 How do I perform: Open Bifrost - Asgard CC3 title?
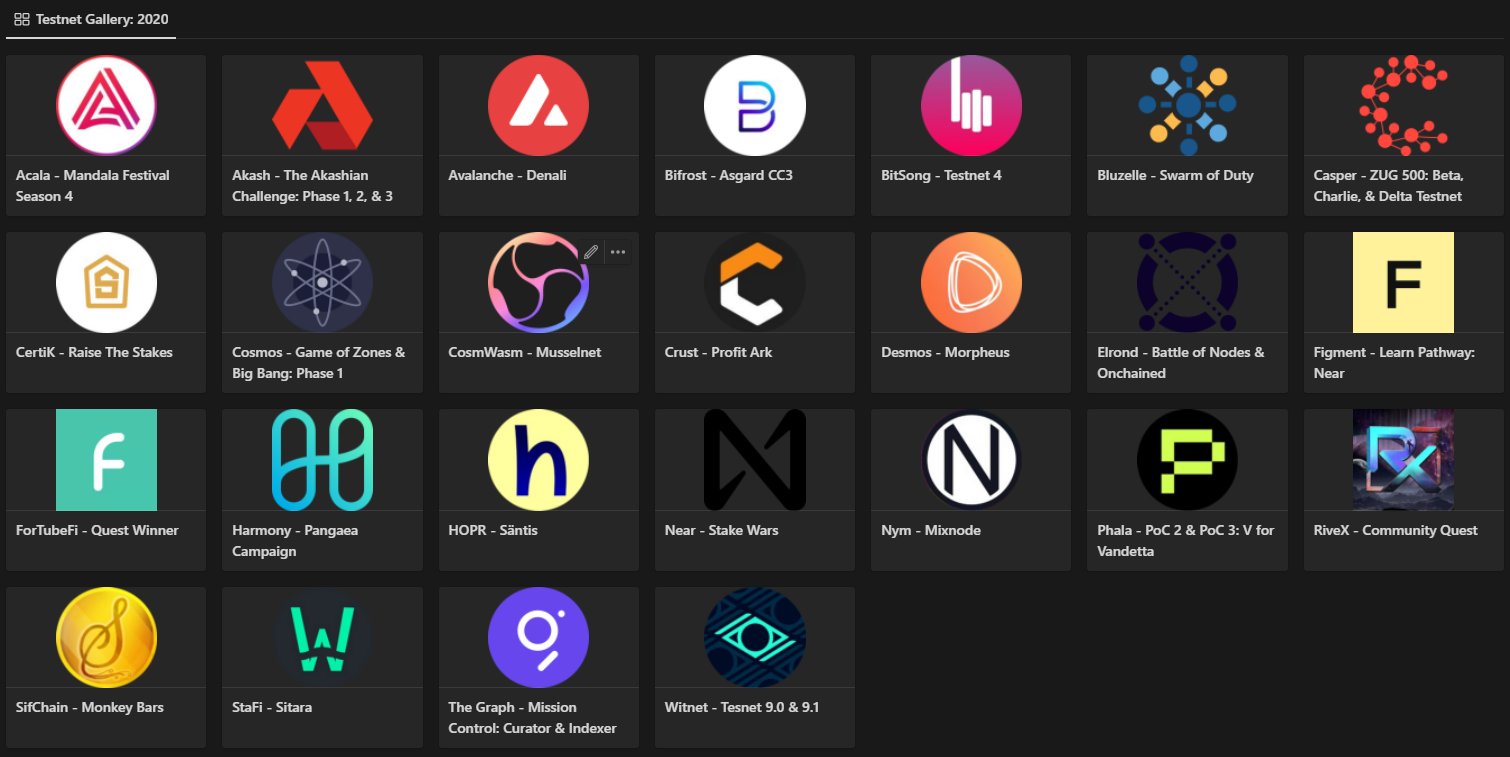coord(728,175)
